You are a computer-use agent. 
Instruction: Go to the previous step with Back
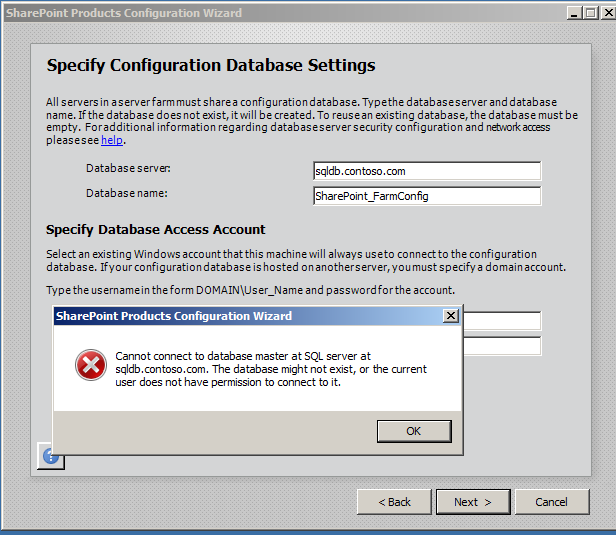pos(394,502)
